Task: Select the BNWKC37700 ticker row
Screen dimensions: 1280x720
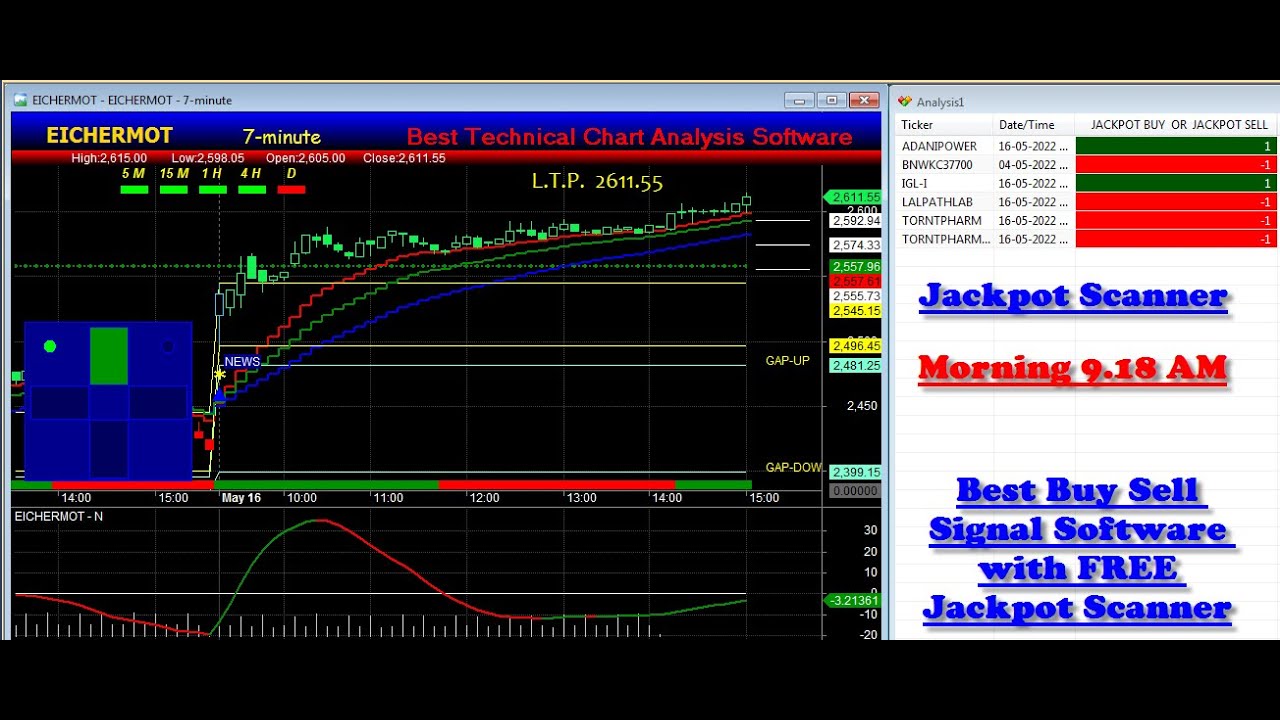Action: (x=1087, y=165)
